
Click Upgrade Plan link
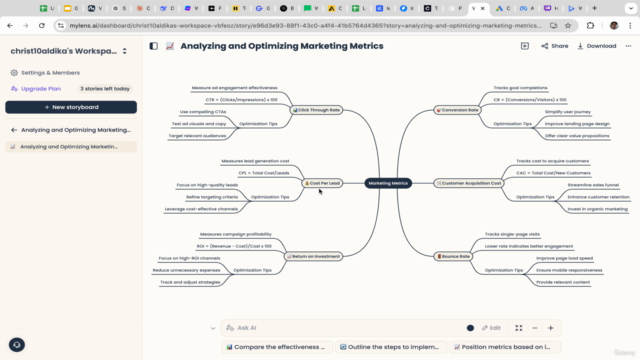[x=36, y=89]
